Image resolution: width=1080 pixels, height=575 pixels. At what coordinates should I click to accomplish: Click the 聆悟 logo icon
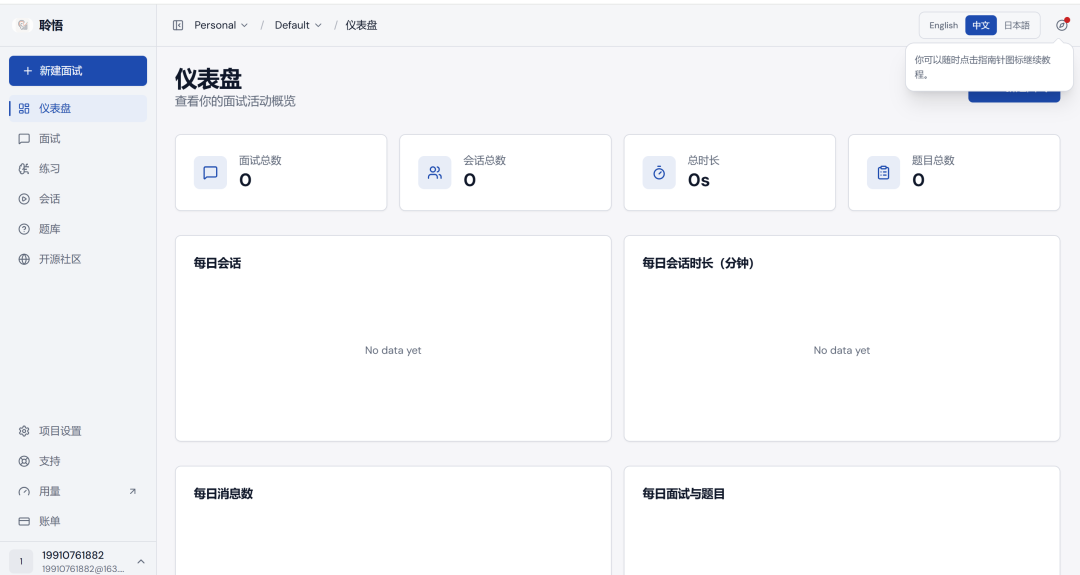click(x=23, y=25)
